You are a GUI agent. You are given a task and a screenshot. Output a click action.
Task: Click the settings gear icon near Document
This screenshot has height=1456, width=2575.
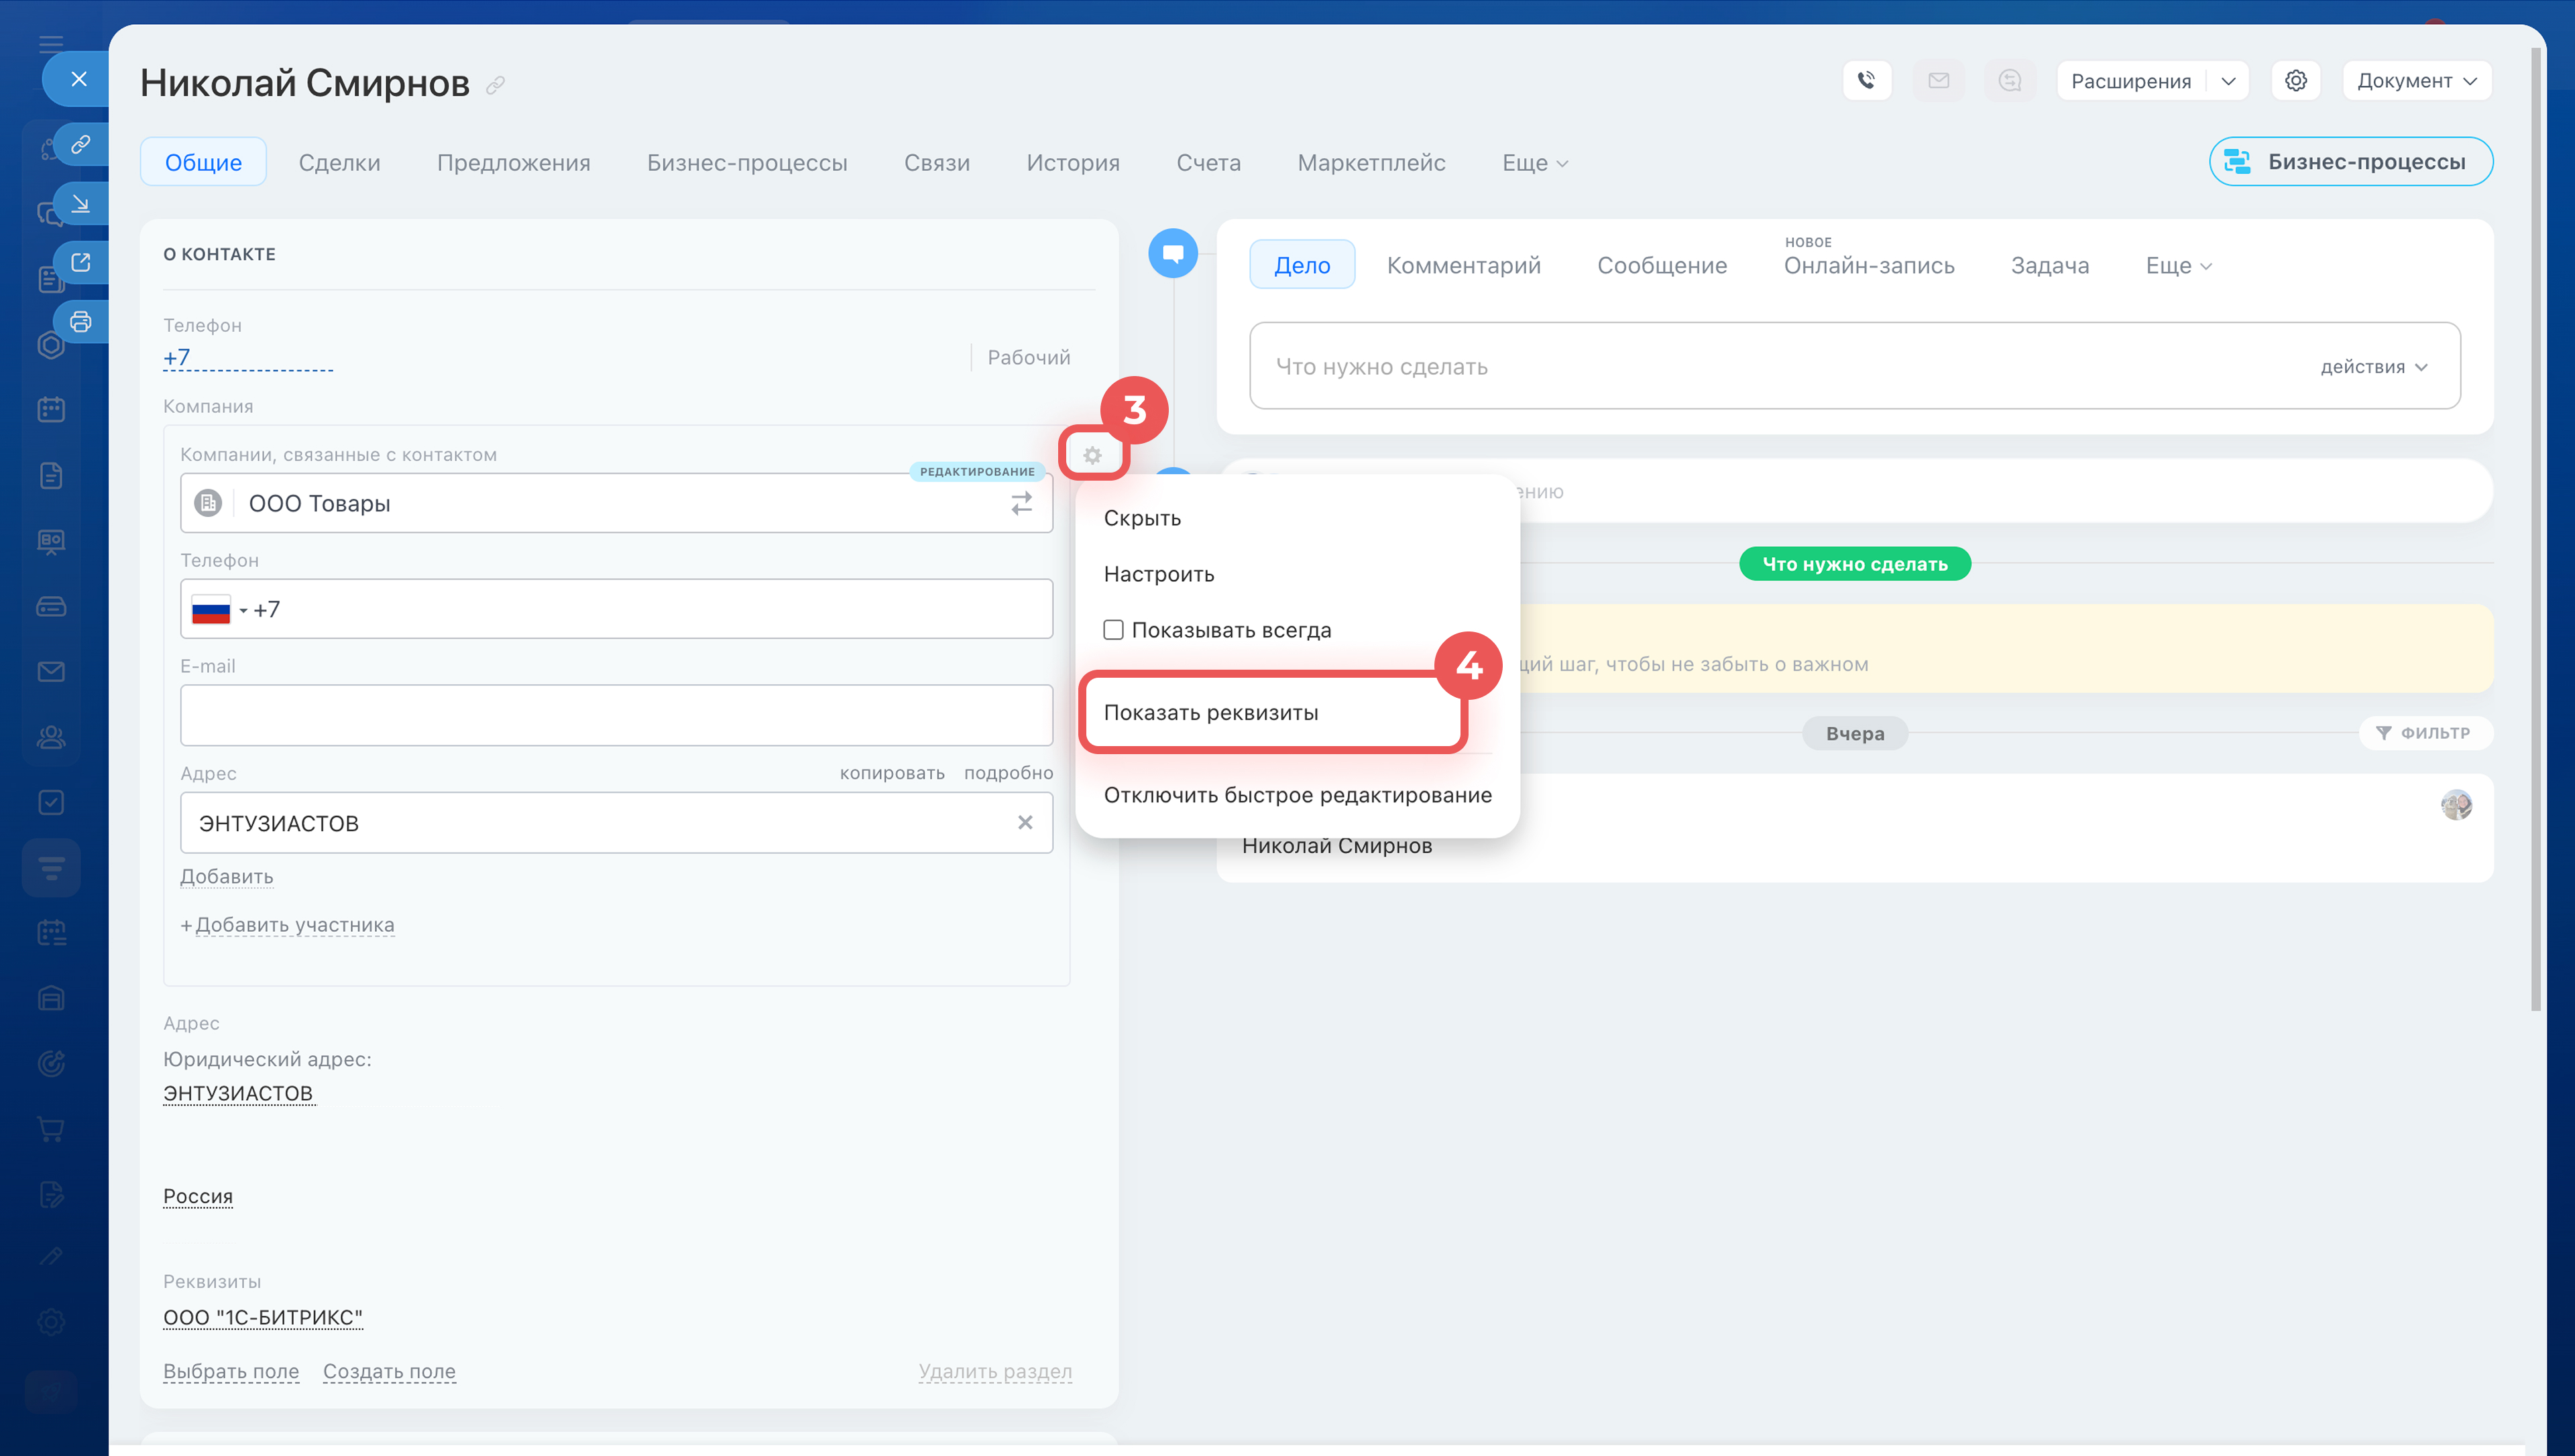coord(2295,80)
